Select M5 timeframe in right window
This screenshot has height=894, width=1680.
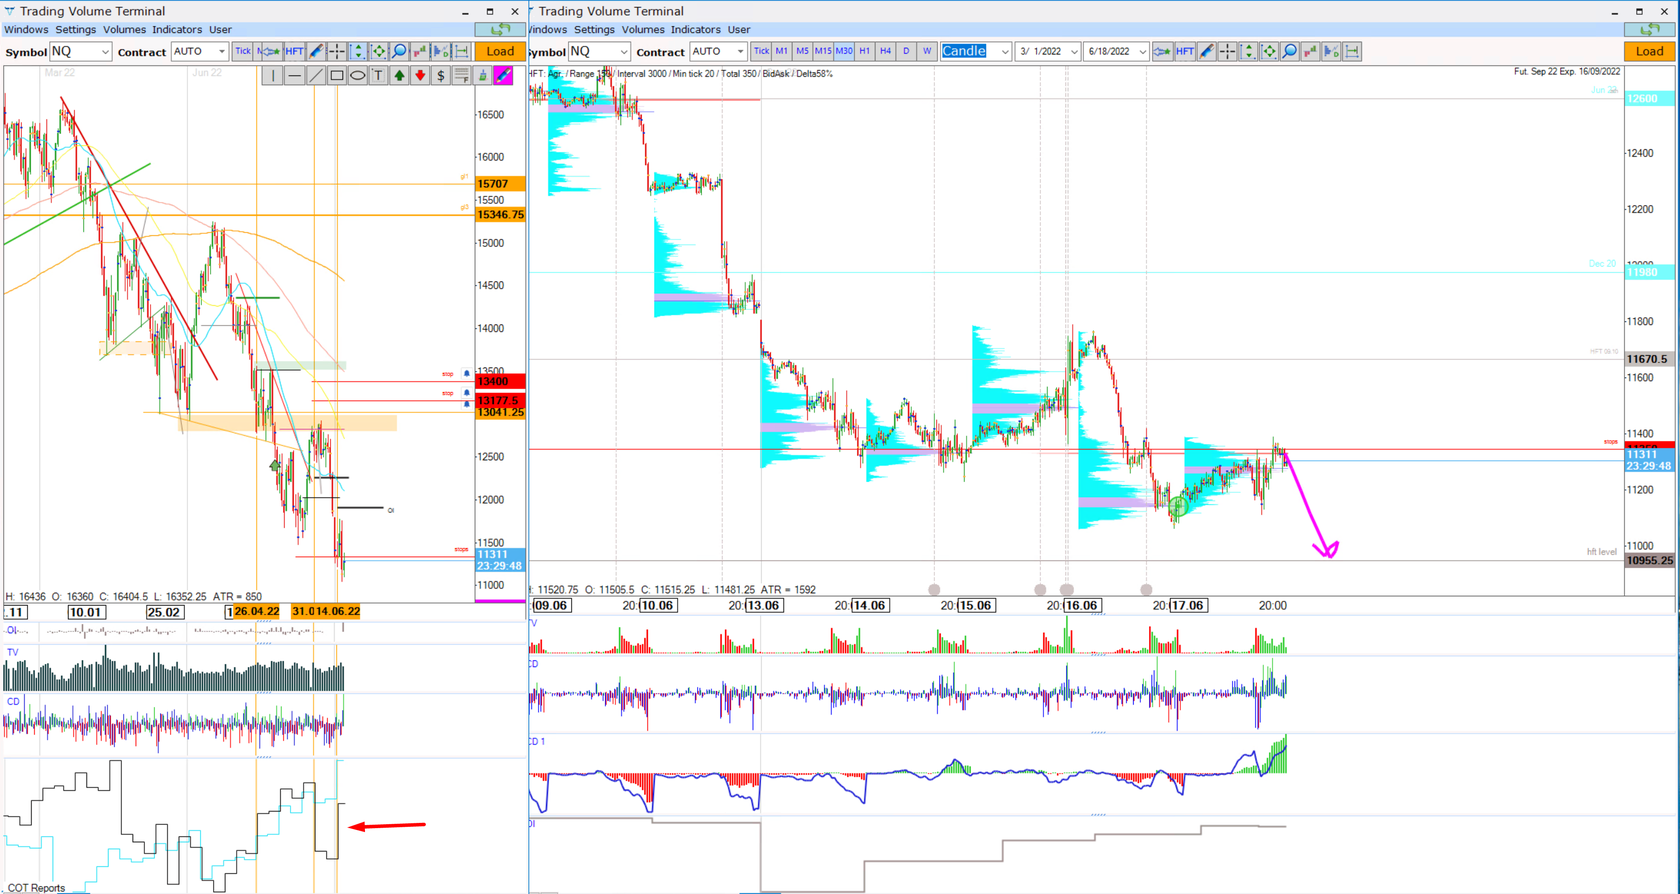802,51
